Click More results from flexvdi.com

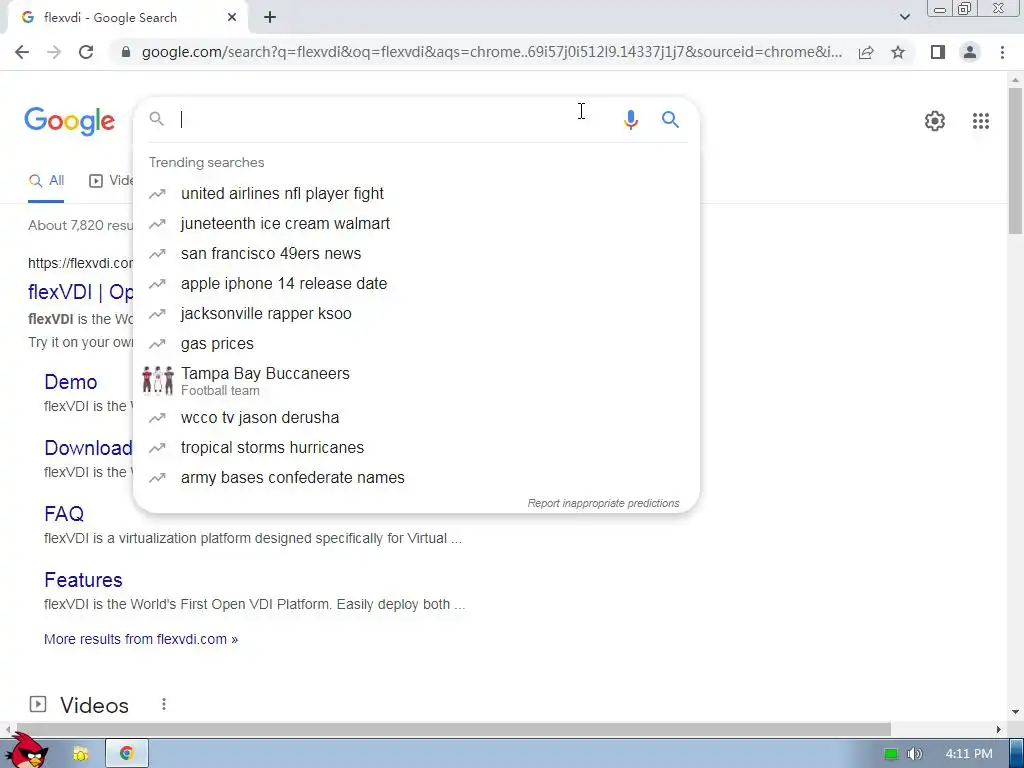click(141, 639)
